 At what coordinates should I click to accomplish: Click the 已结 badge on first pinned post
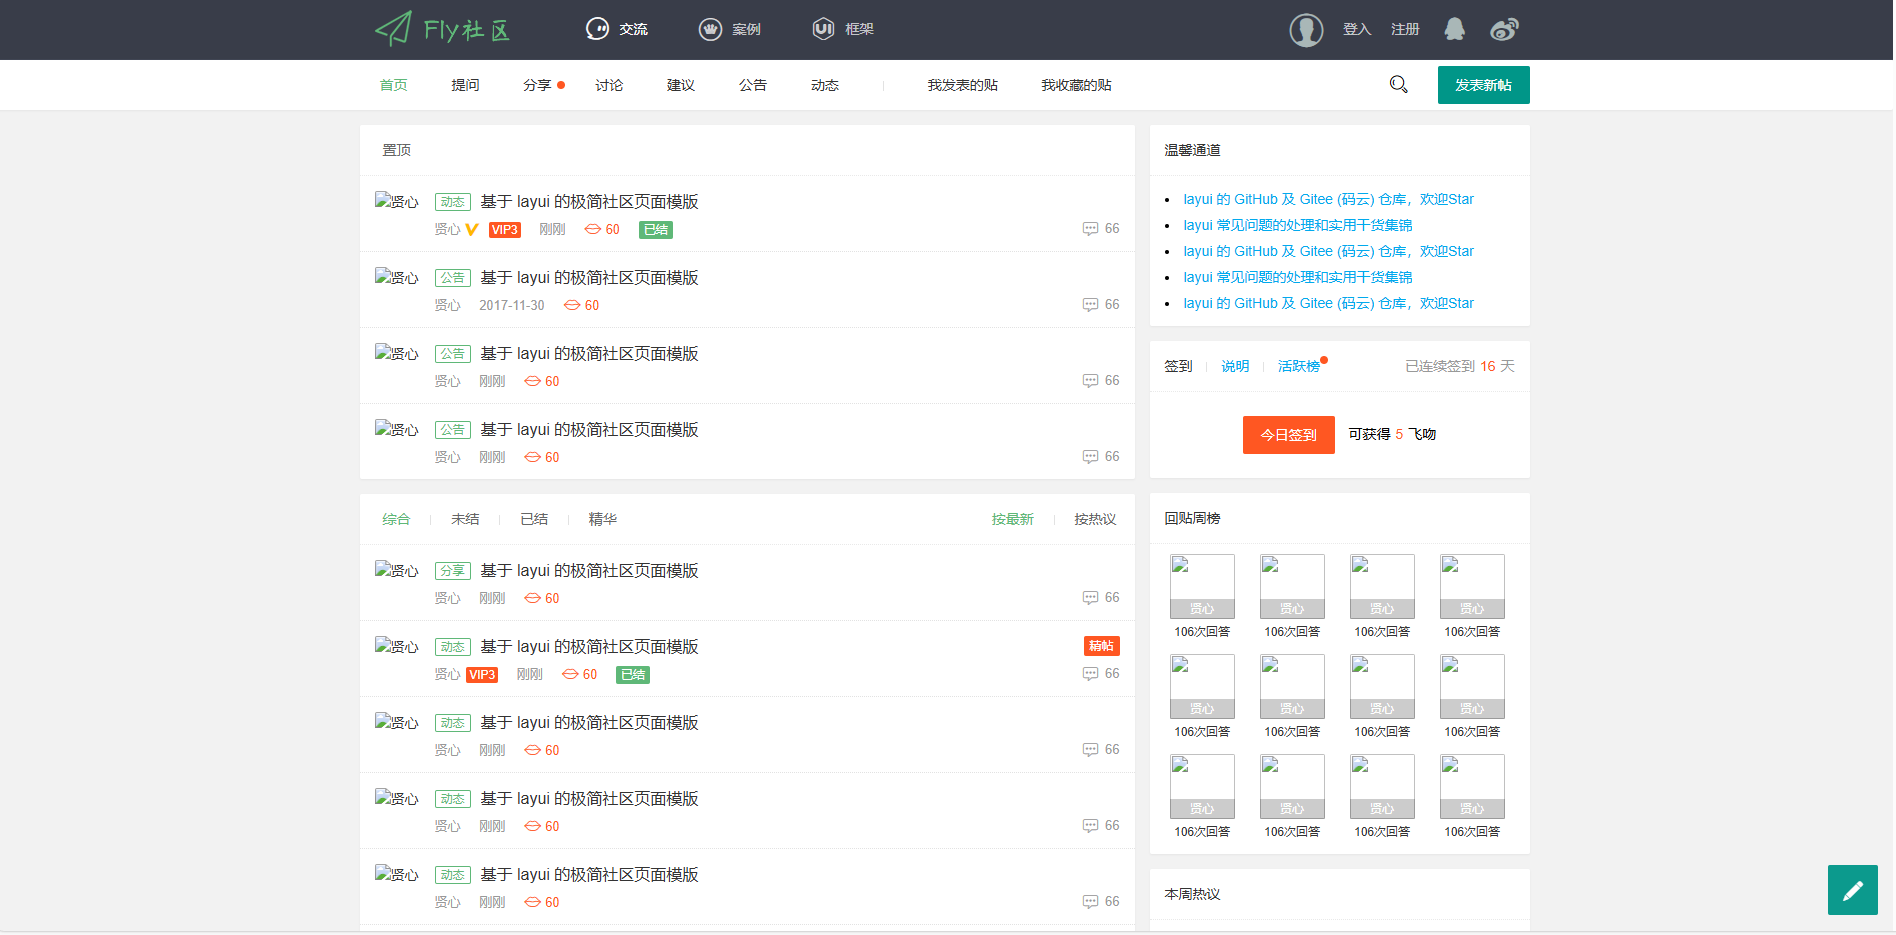(656, 230)
